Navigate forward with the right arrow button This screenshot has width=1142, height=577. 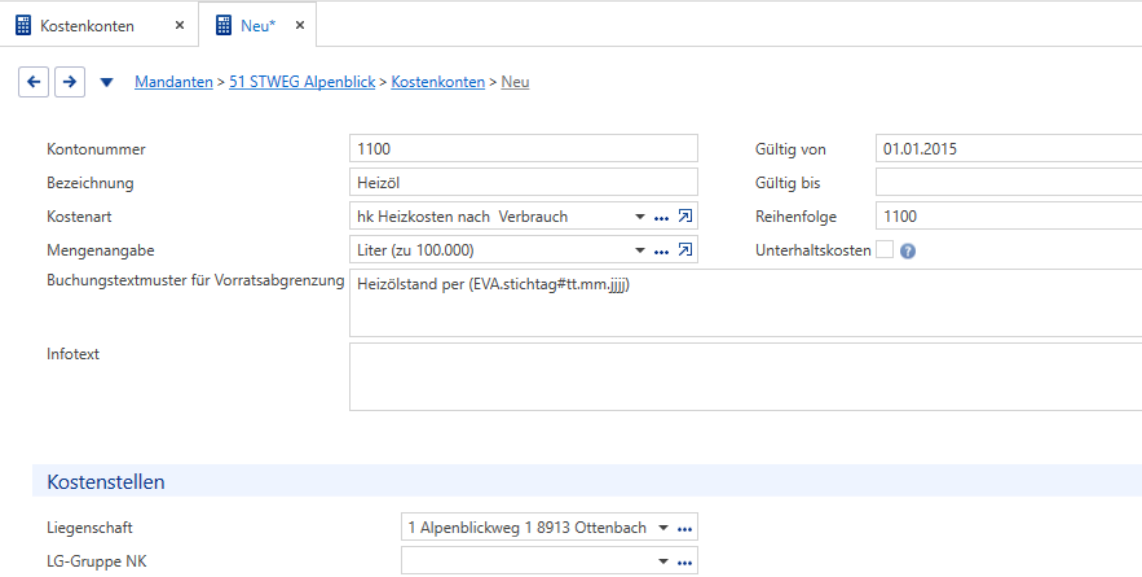click(x=70, y=82)
